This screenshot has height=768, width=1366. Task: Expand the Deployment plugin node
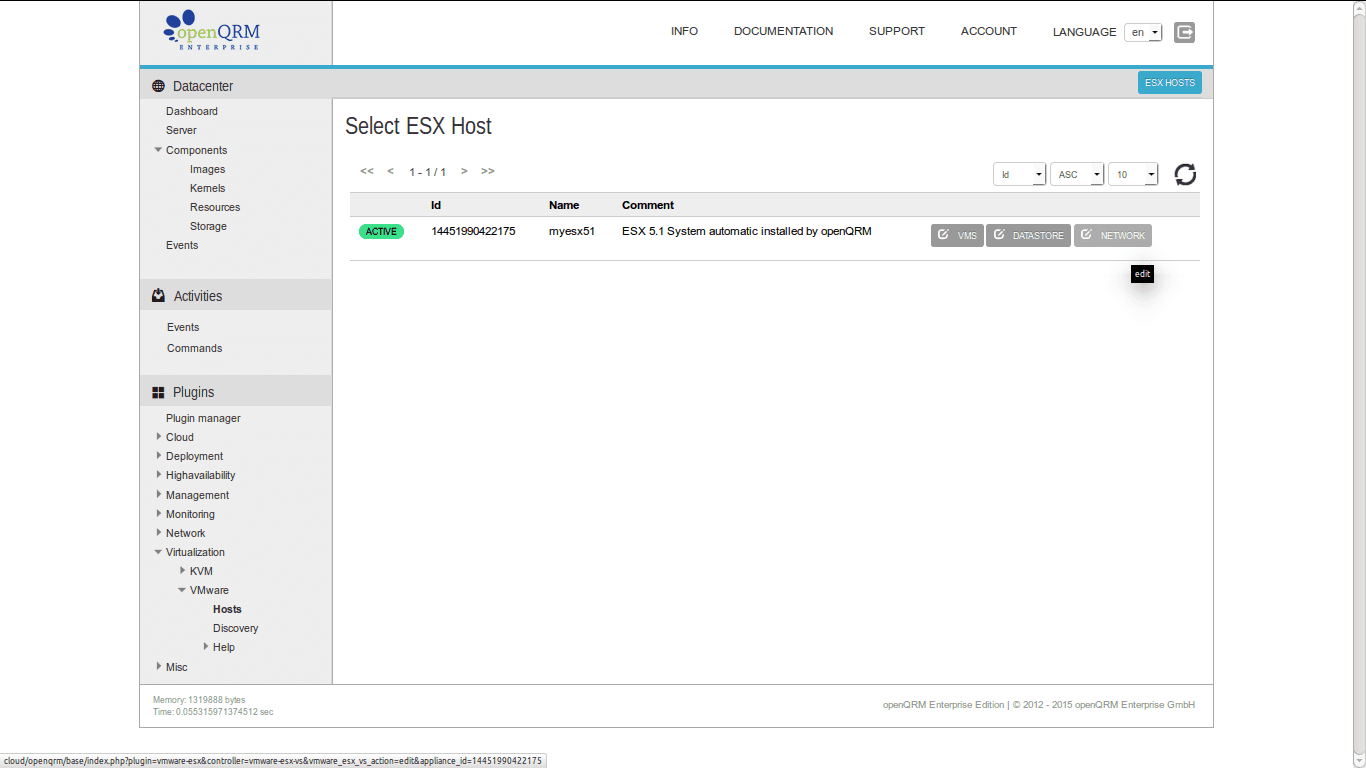(x=158, y=456)
